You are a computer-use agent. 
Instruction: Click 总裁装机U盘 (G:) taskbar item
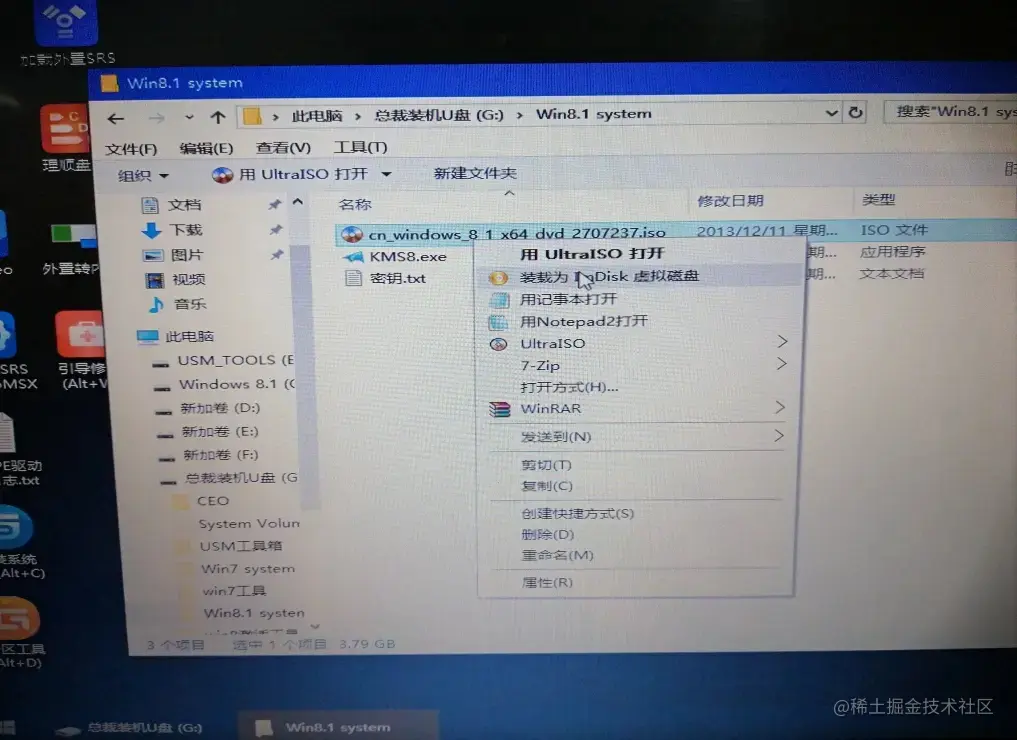(130, 728)
